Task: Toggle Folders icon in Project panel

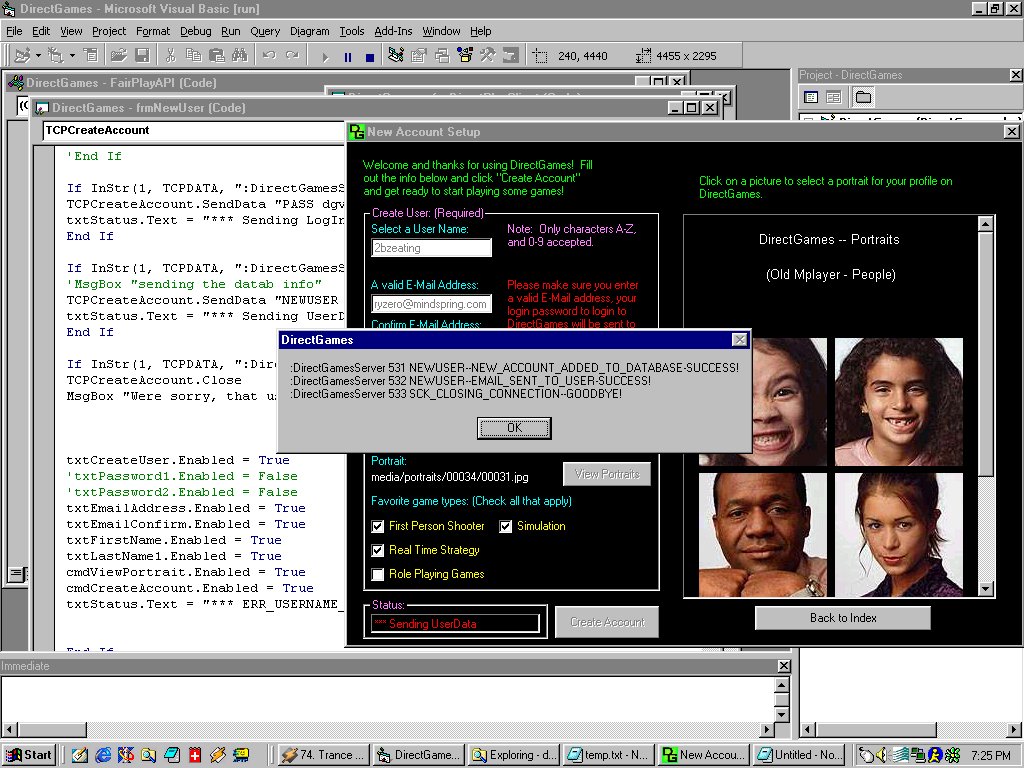Action: click(863, 97)
